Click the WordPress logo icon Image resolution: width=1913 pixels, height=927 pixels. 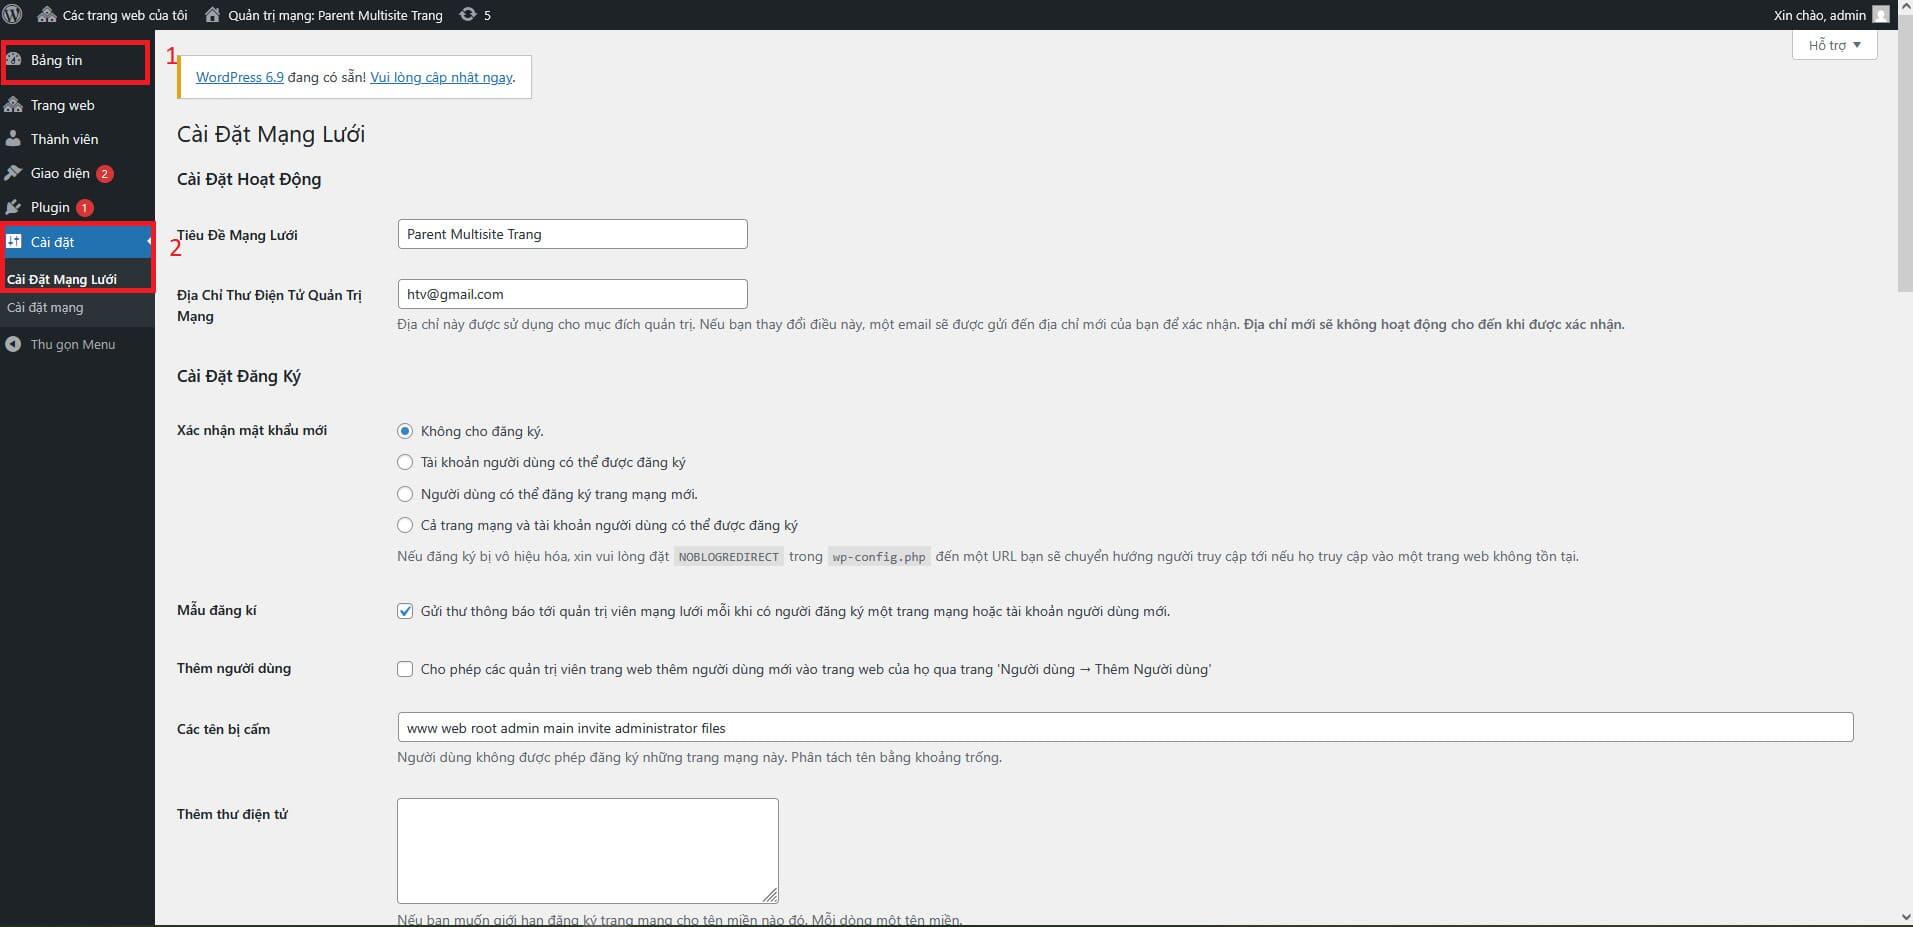(12, 15)
